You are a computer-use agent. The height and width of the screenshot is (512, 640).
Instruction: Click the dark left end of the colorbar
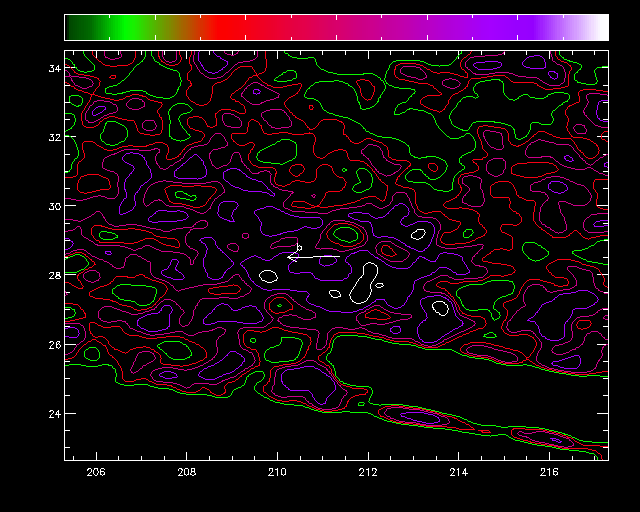(x=72, y=27)
